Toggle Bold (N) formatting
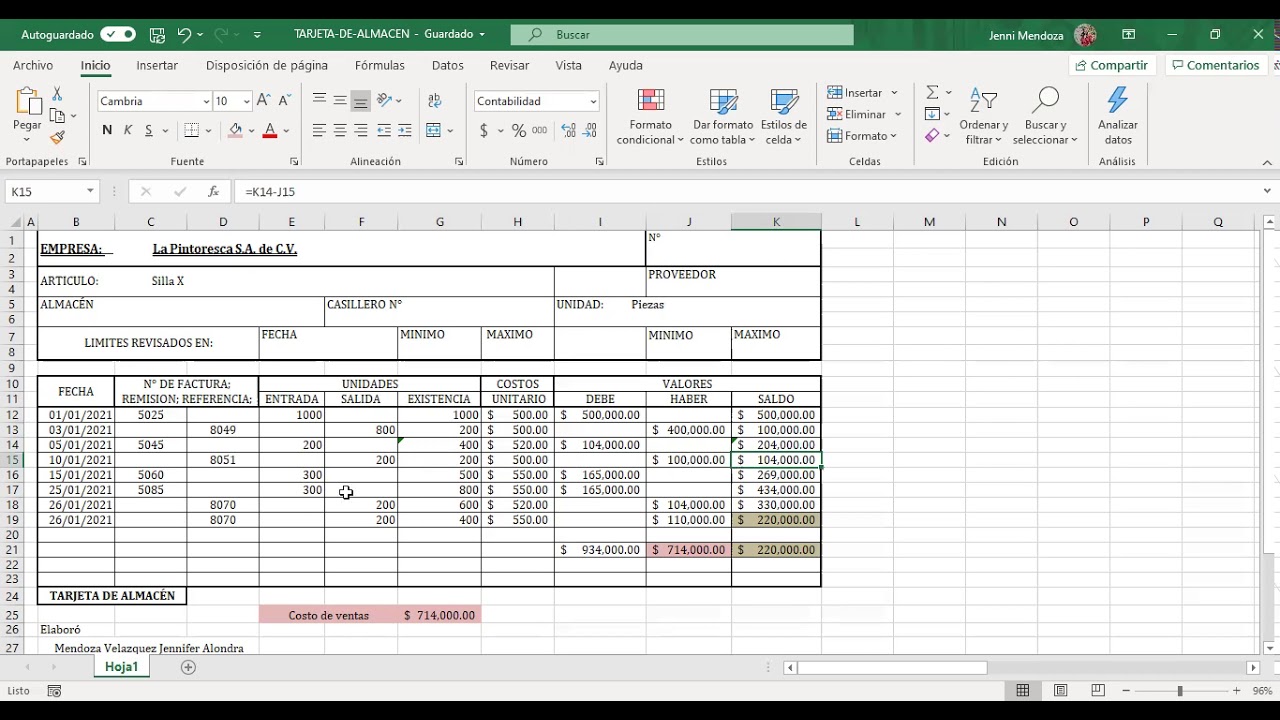The width and height of the screenshot is (1280, 720). 107,131
